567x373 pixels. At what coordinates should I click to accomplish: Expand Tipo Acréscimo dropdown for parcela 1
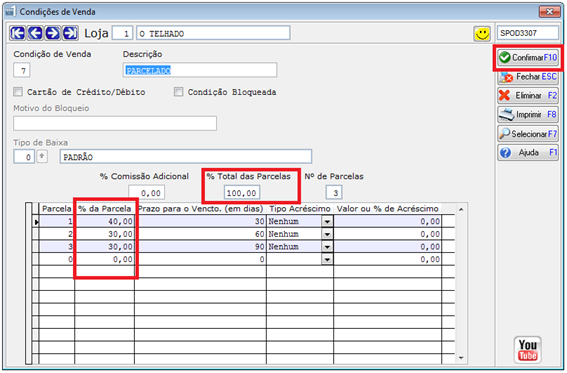(327, 221)
